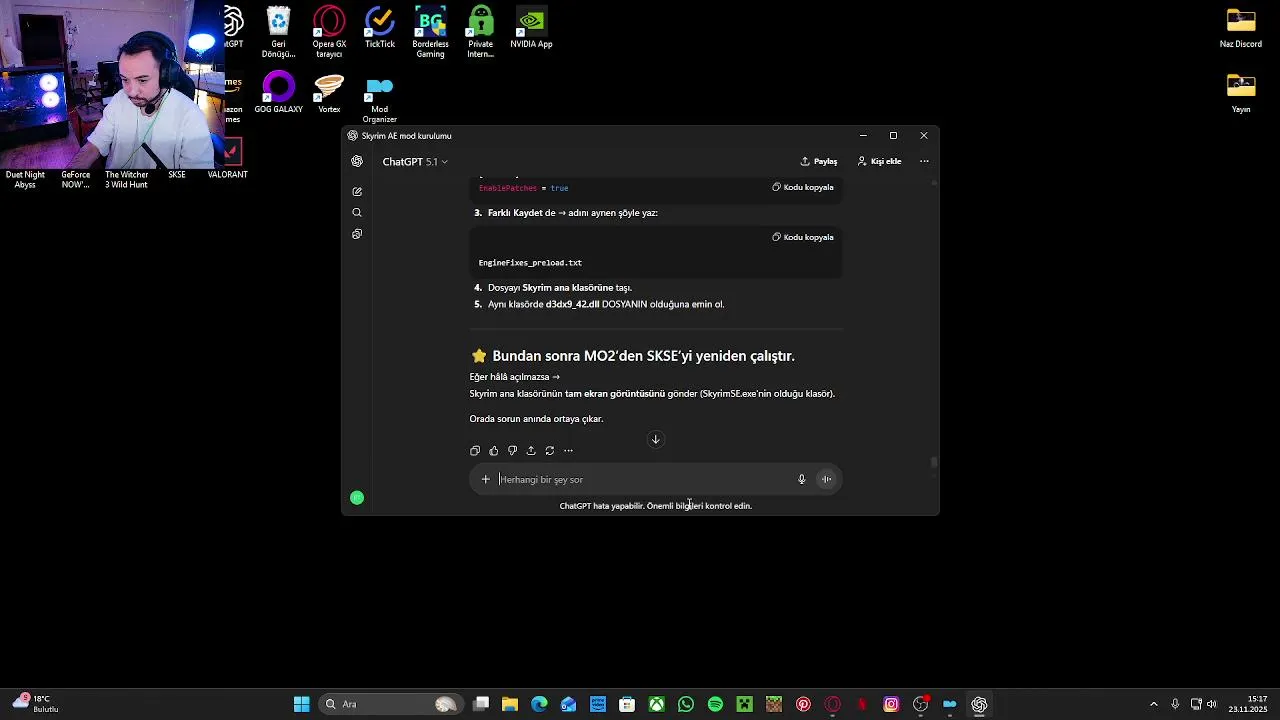Viewport: 1280px width, 720px height.
Task: Open WhatsApp from taskbar
Action: [686, 704]
